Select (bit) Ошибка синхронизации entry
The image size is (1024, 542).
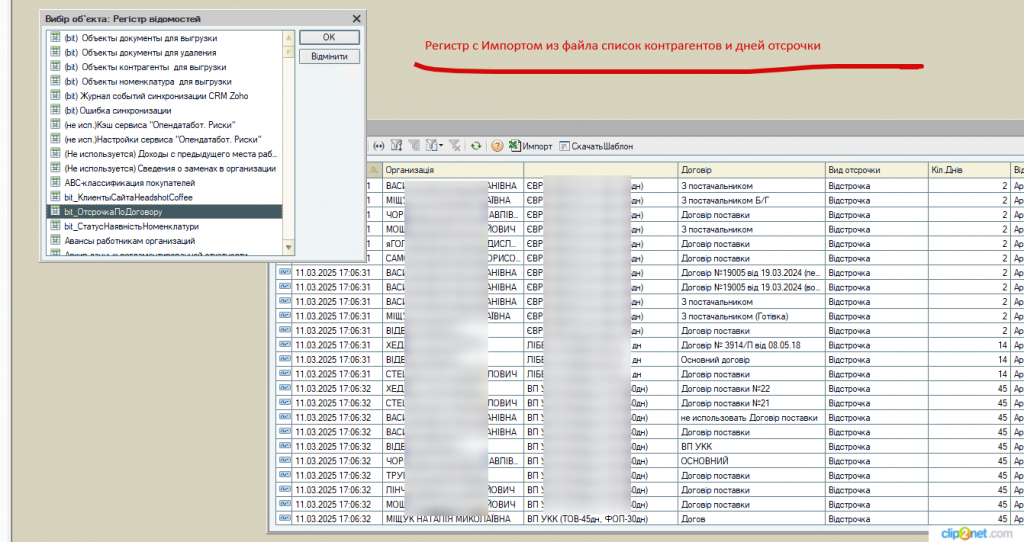[x=165, y=110]
